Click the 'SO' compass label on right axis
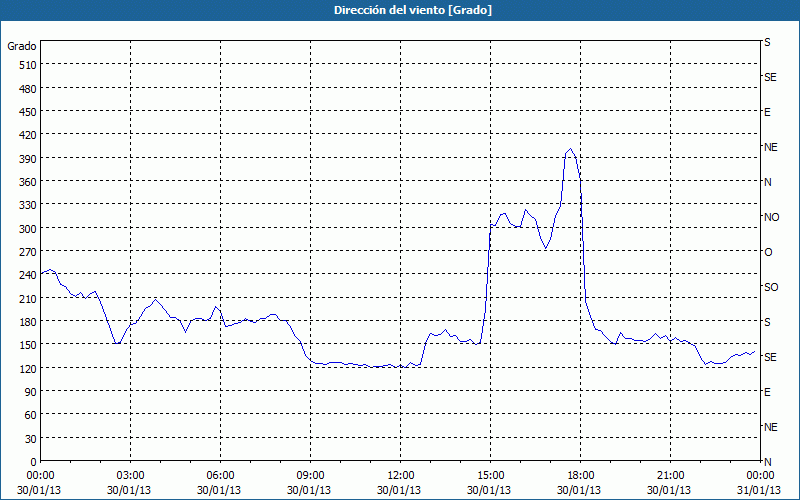 click(x=771, y=287)
